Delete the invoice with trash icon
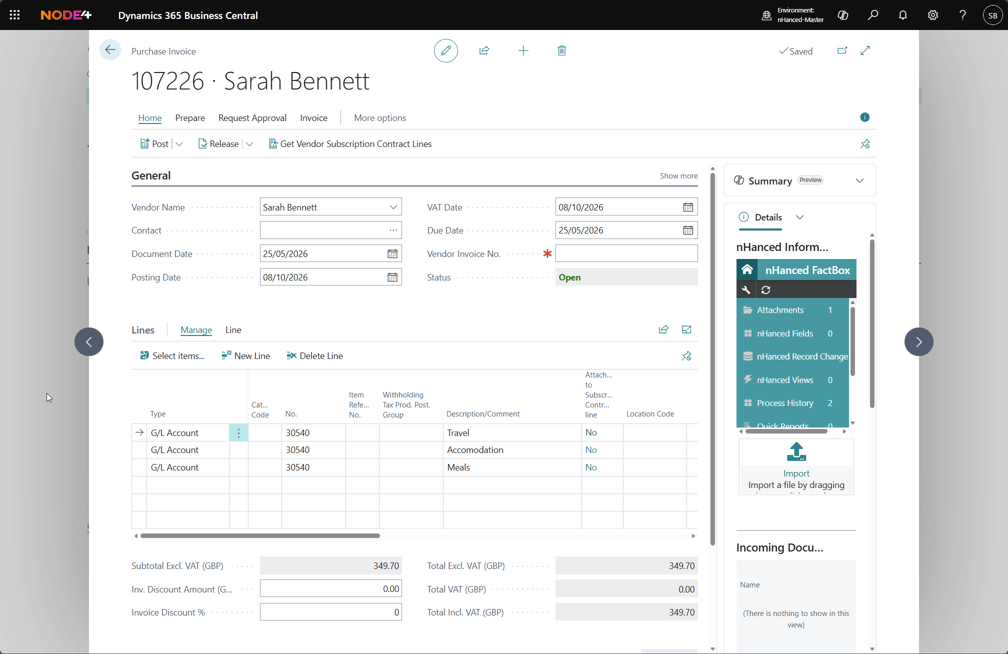Viewport: 1008px width, 654px height. coord(561,51)
